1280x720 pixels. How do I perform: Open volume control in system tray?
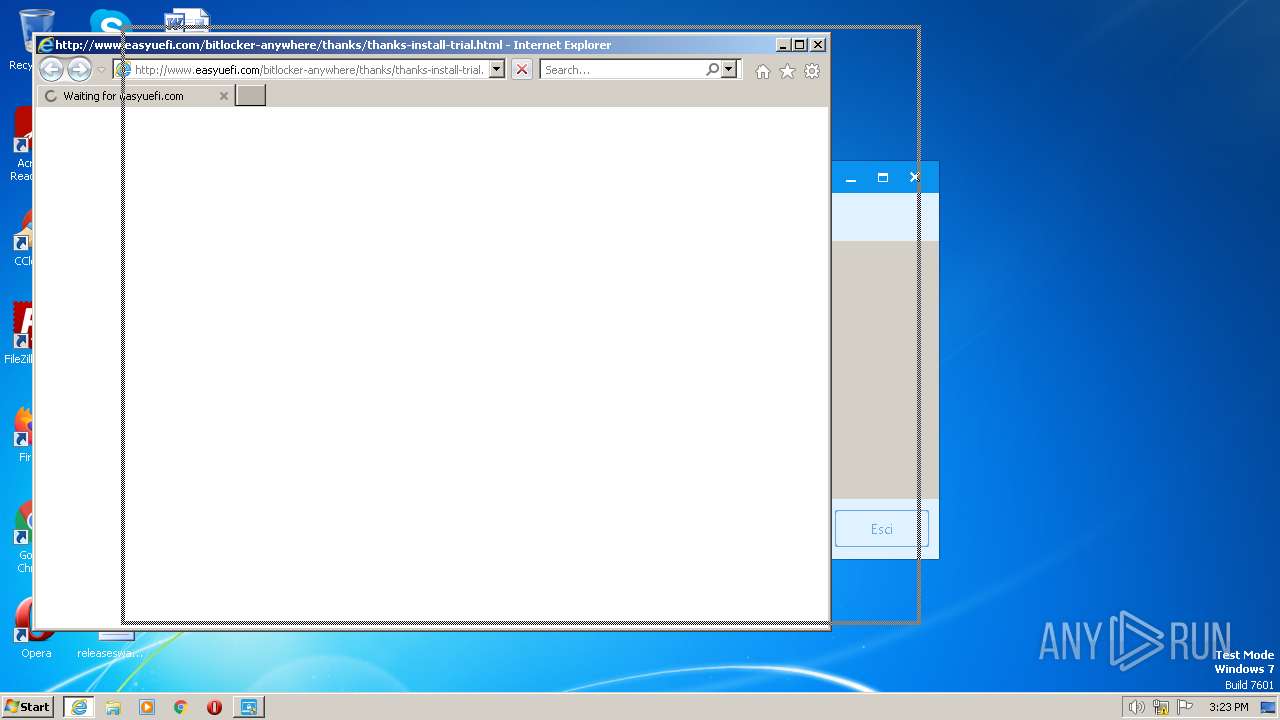pos(1136,707)
